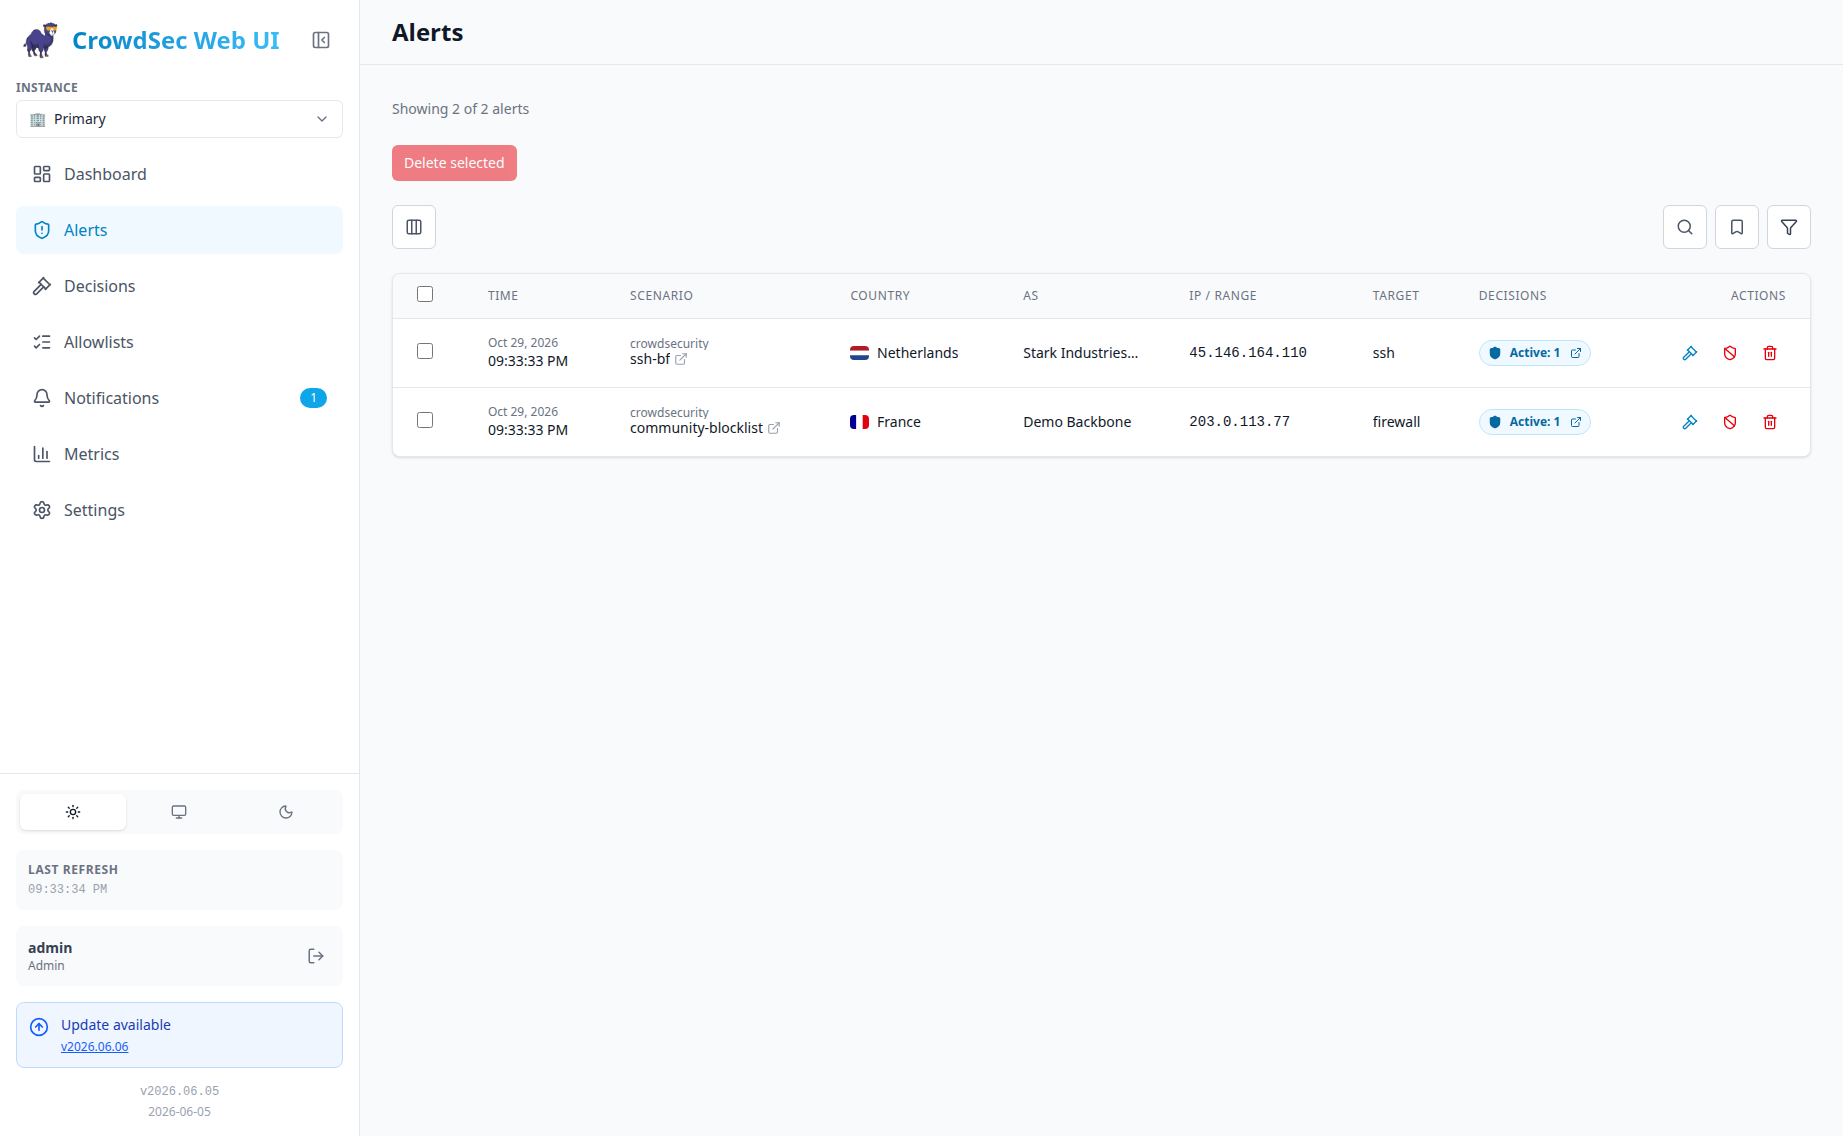Expand the Primary instance dropdown

tap(179, 119)
